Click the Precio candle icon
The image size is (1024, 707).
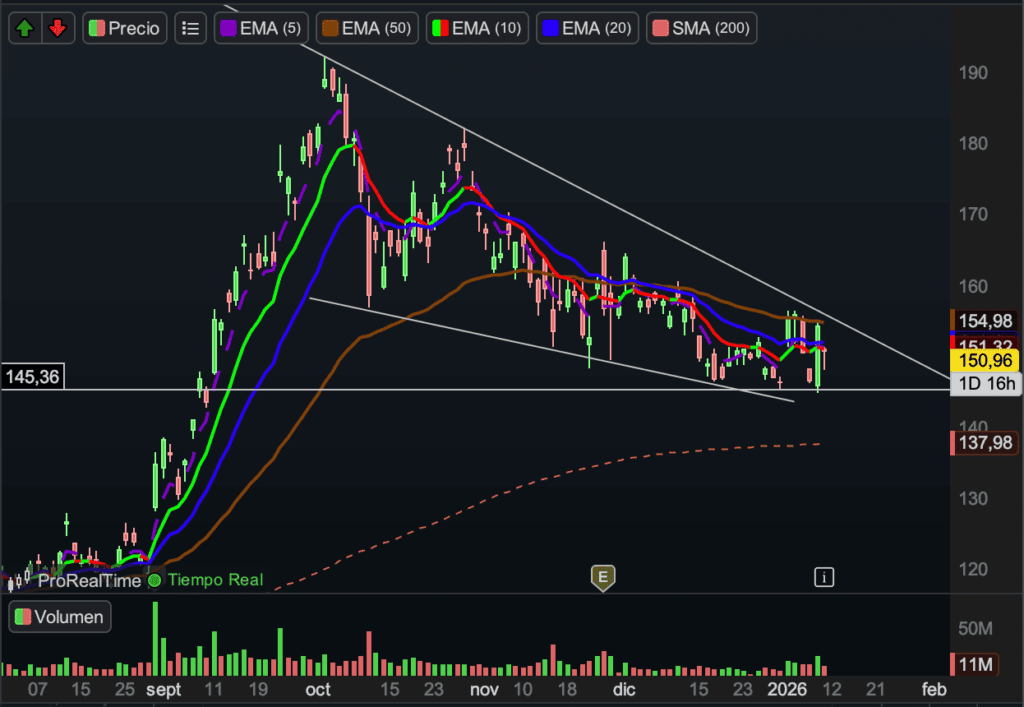click(x=96, y=29)
